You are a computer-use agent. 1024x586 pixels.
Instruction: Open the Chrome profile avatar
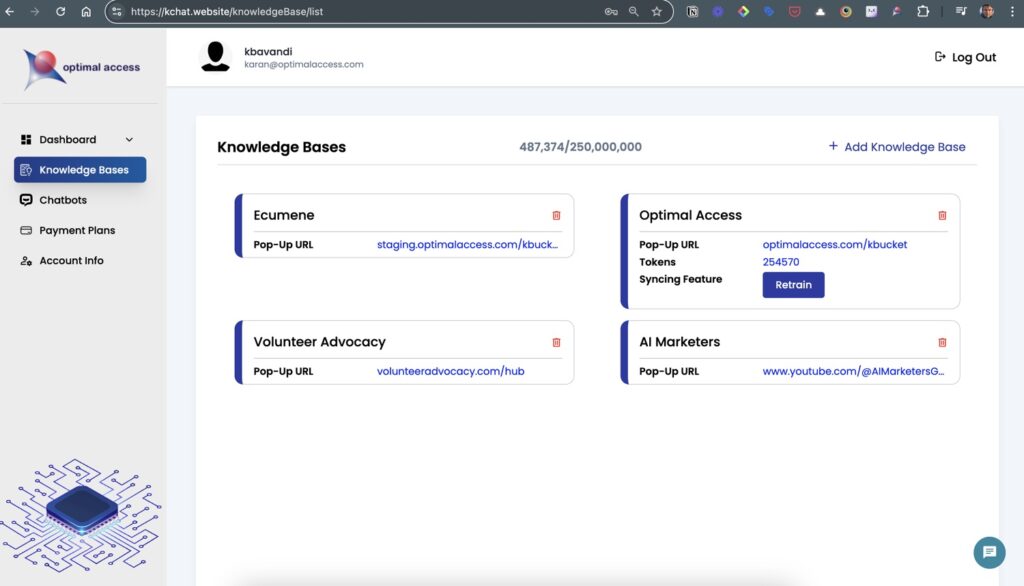point(987,11)
